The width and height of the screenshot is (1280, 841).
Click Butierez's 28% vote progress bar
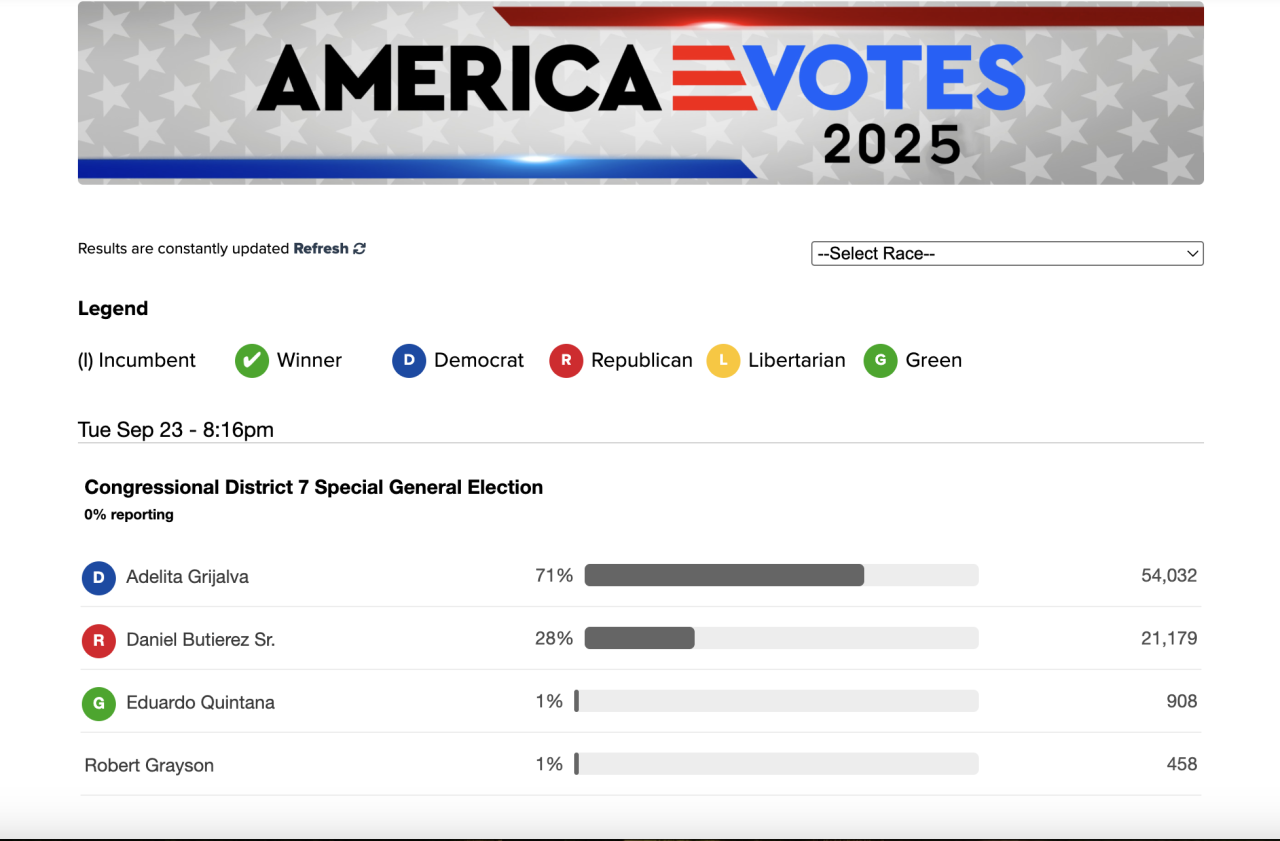(781, 638)
